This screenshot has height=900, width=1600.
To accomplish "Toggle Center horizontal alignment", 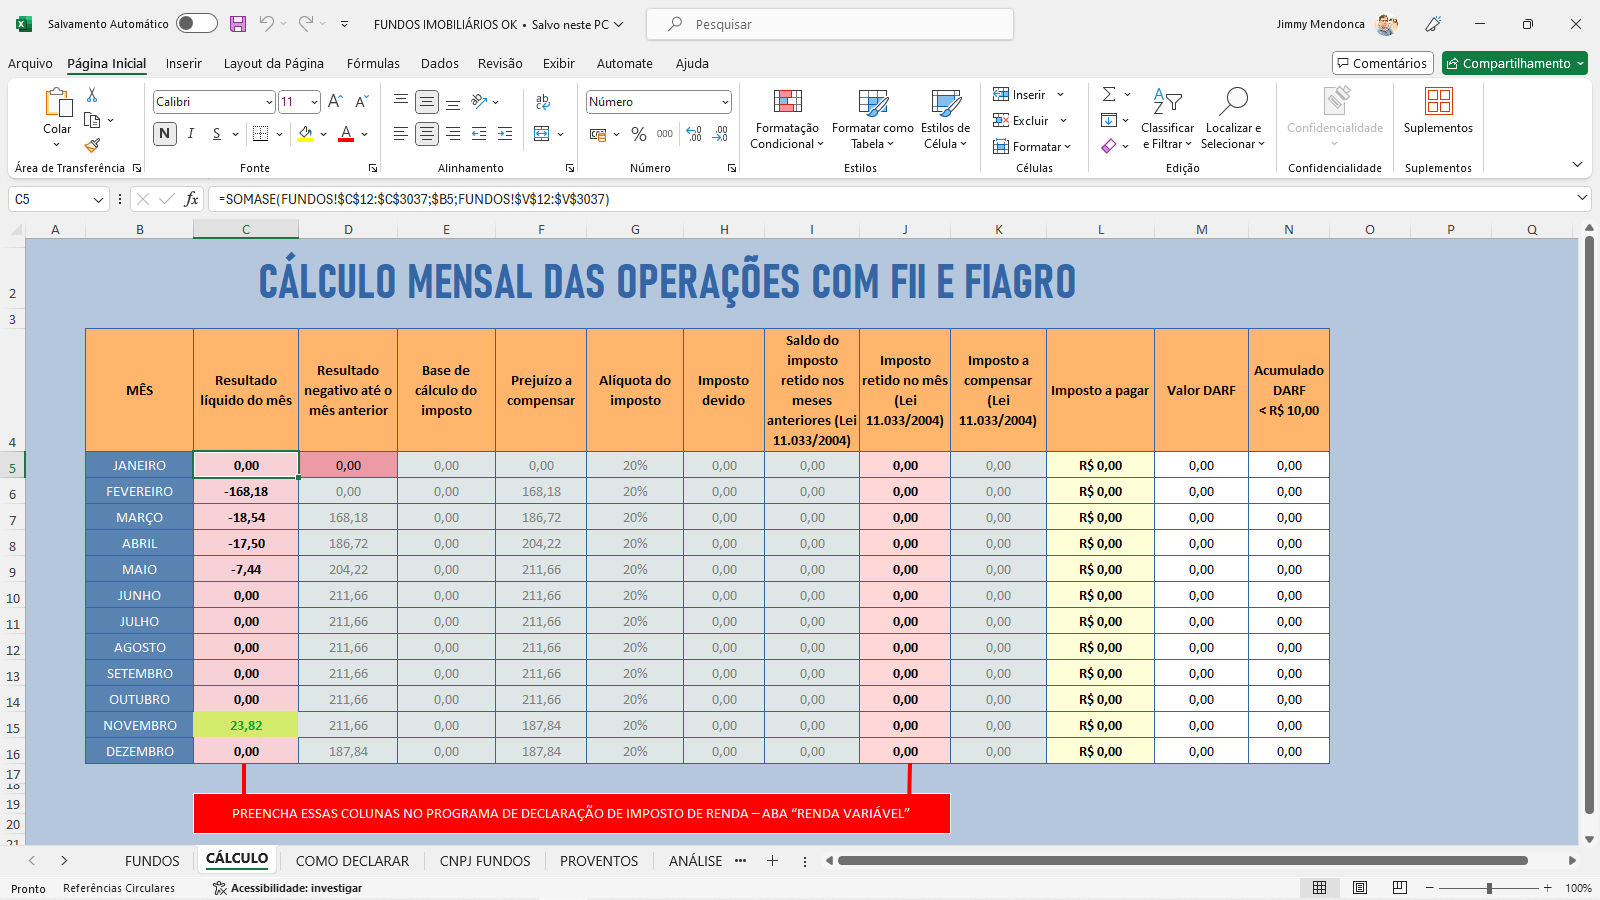I will pos(427,134).
